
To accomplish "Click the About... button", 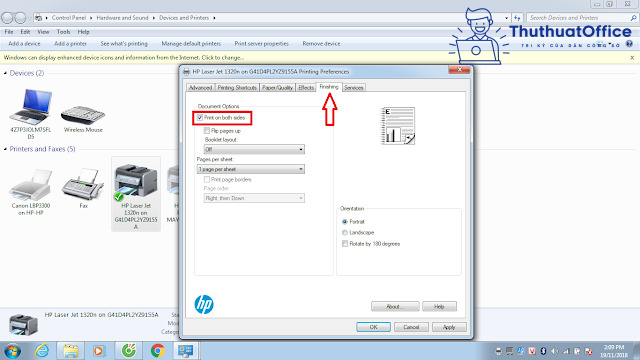I will (x=395, y=307).
